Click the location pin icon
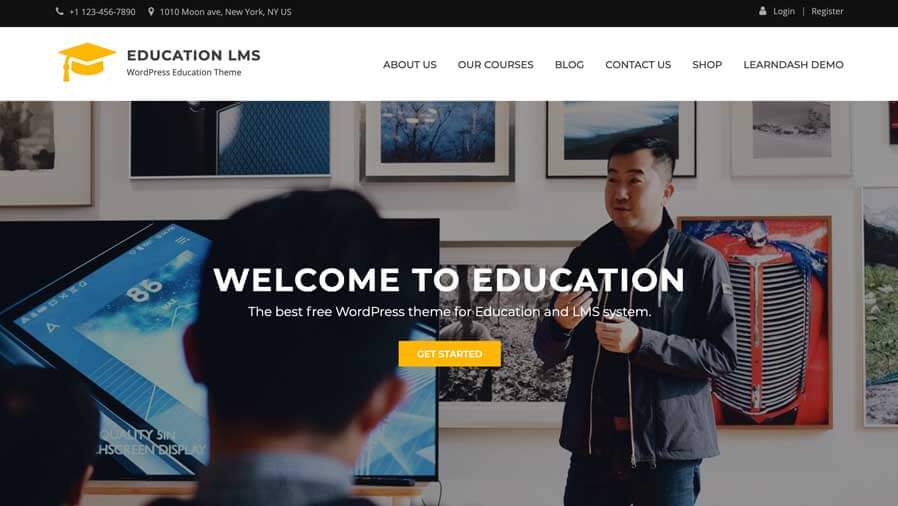 pyautogui.click(x=151, y=11)
